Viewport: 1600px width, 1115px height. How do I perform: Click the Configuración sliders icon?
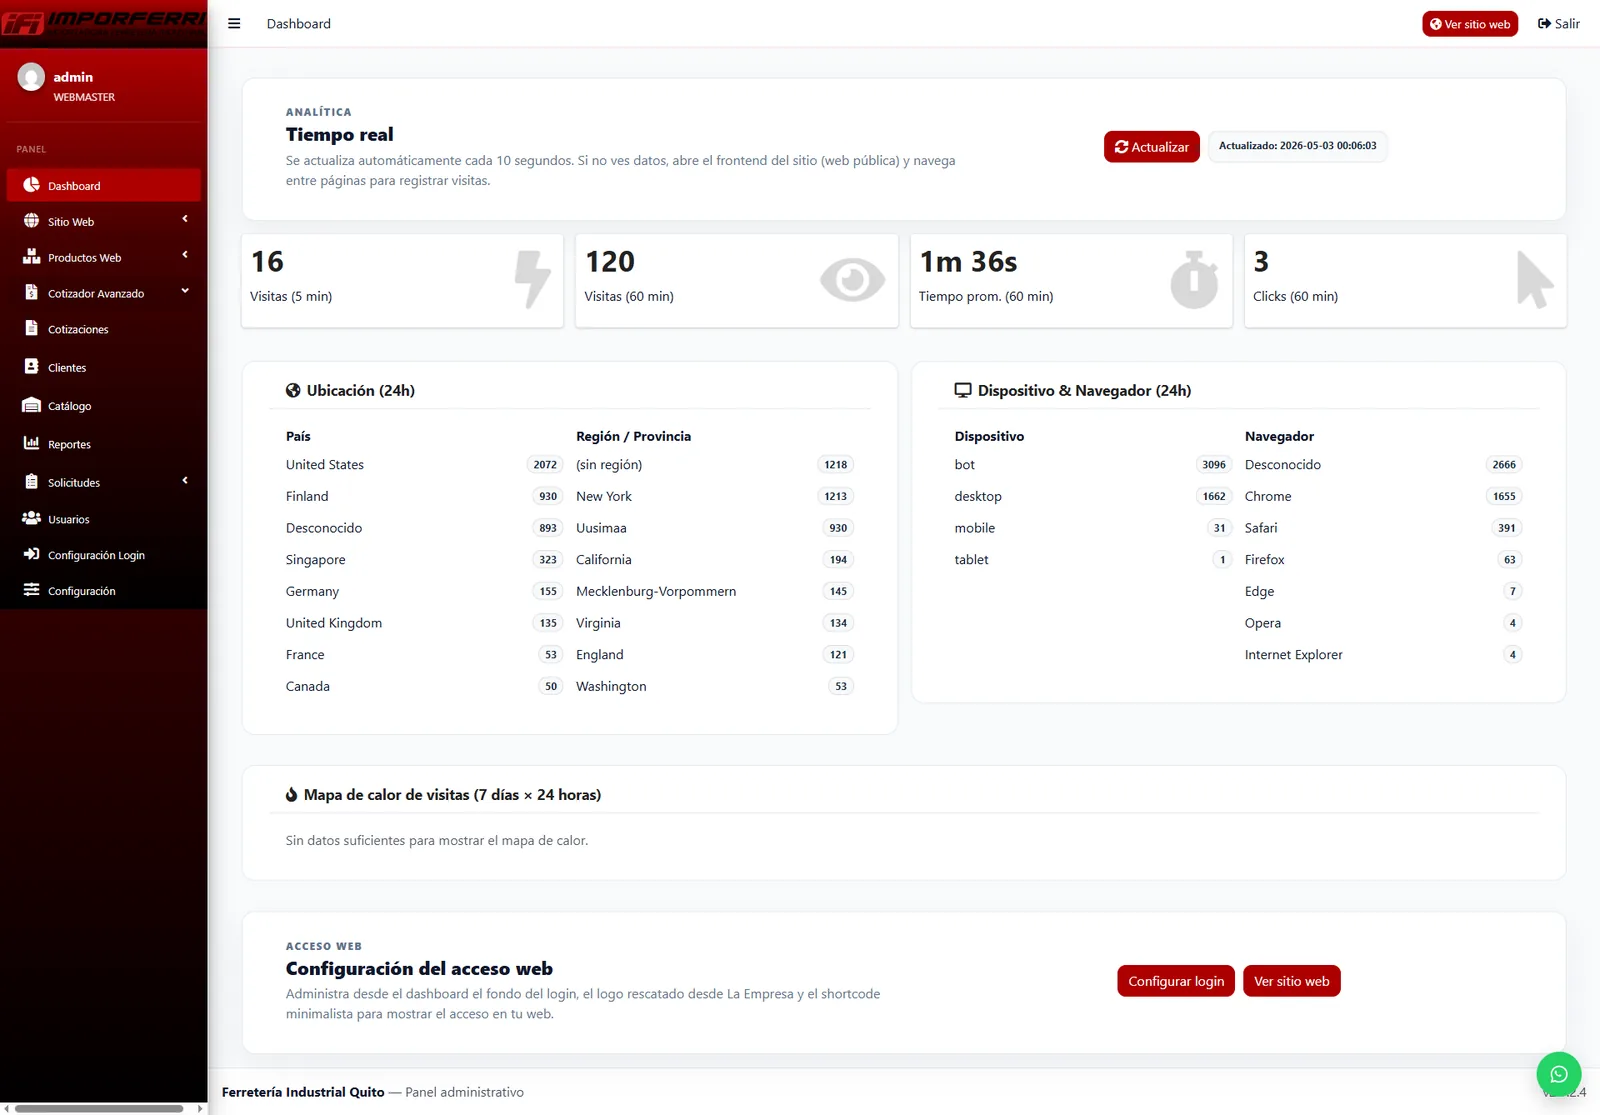click(x=31, y=590)
